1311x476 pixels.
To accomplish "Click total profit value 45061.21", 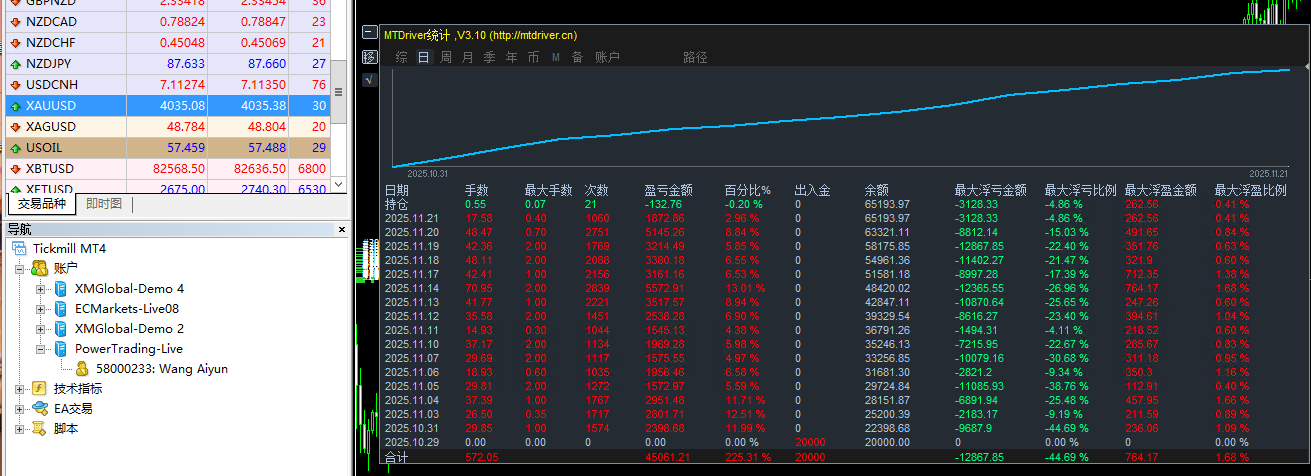I will 667,457.
